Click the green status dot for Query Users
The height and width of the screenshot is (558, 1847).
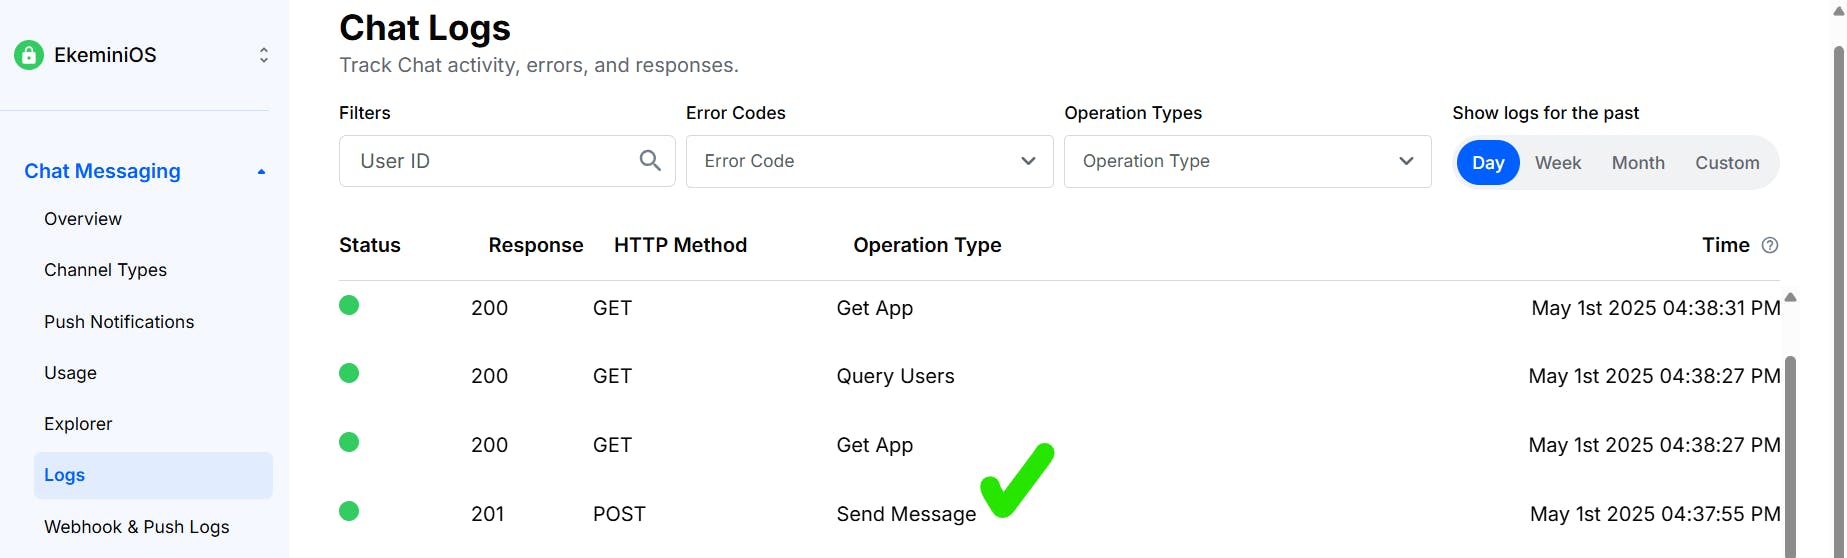(349, 374)
